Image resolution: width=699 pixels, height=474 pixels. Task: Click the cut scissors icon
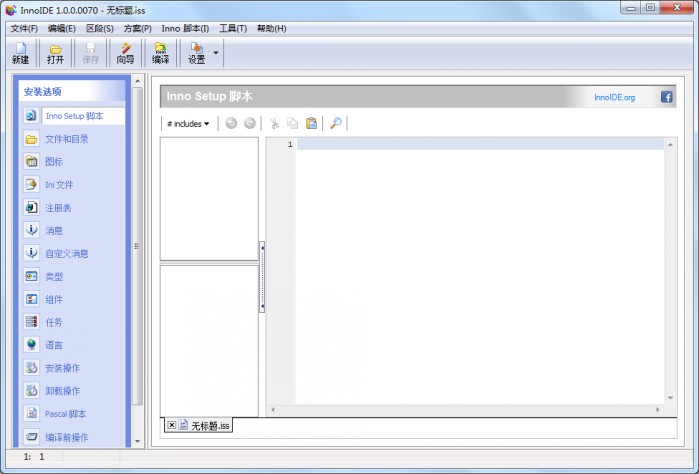274,123
